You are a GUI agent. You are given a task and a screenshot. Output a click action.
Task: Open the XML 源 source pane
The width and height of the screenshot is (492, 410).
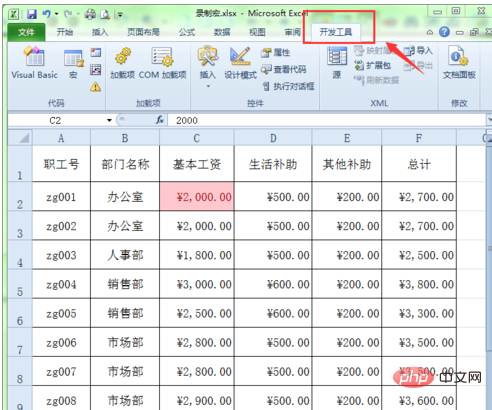(x=337, y=63)
